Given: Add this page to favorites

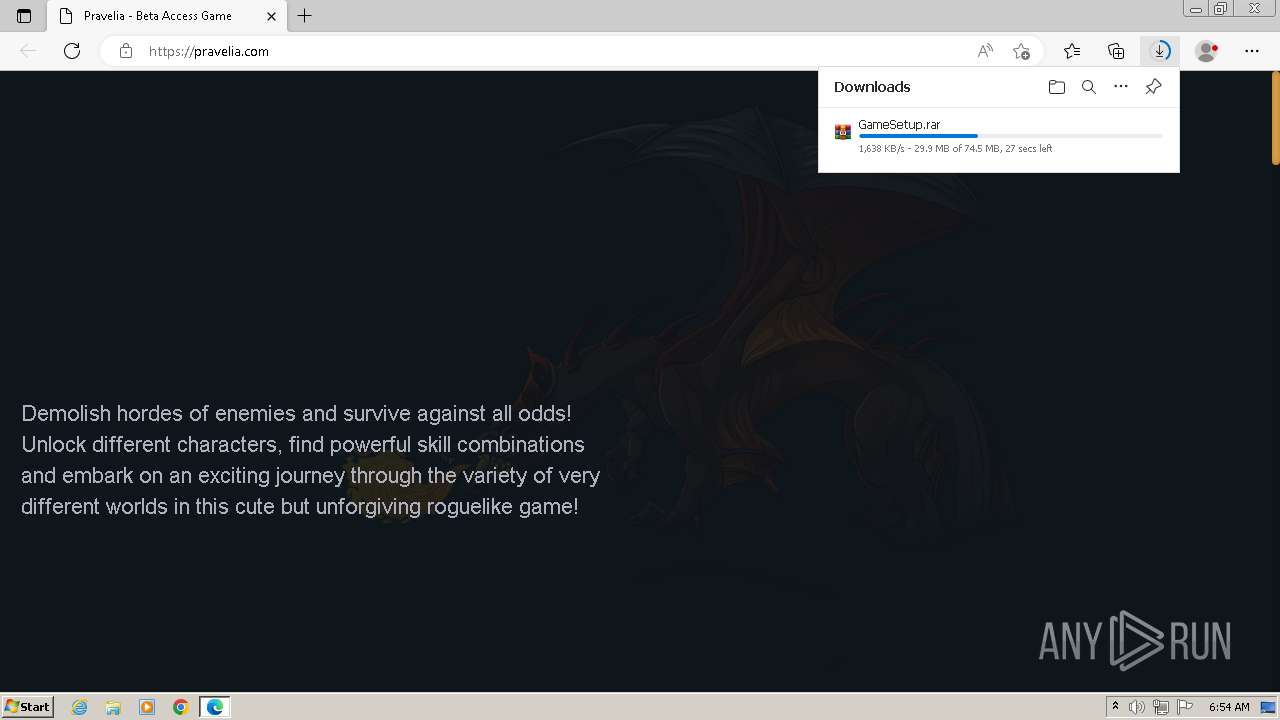Looking at the screenshot, I should 1021,51.
